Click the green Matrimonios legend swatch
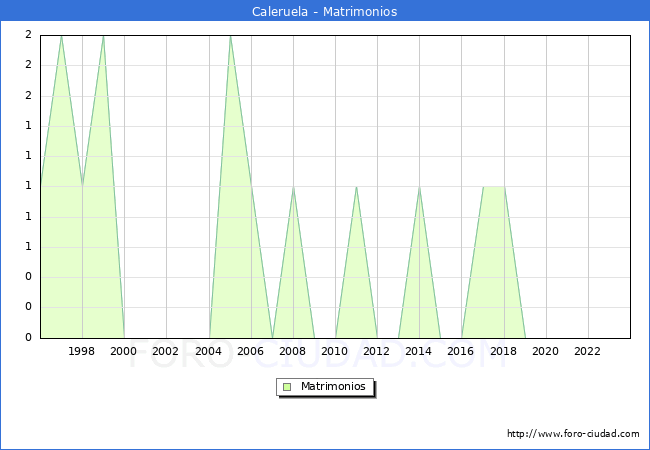This screenshot has height=450, width=650. [287, 387]
